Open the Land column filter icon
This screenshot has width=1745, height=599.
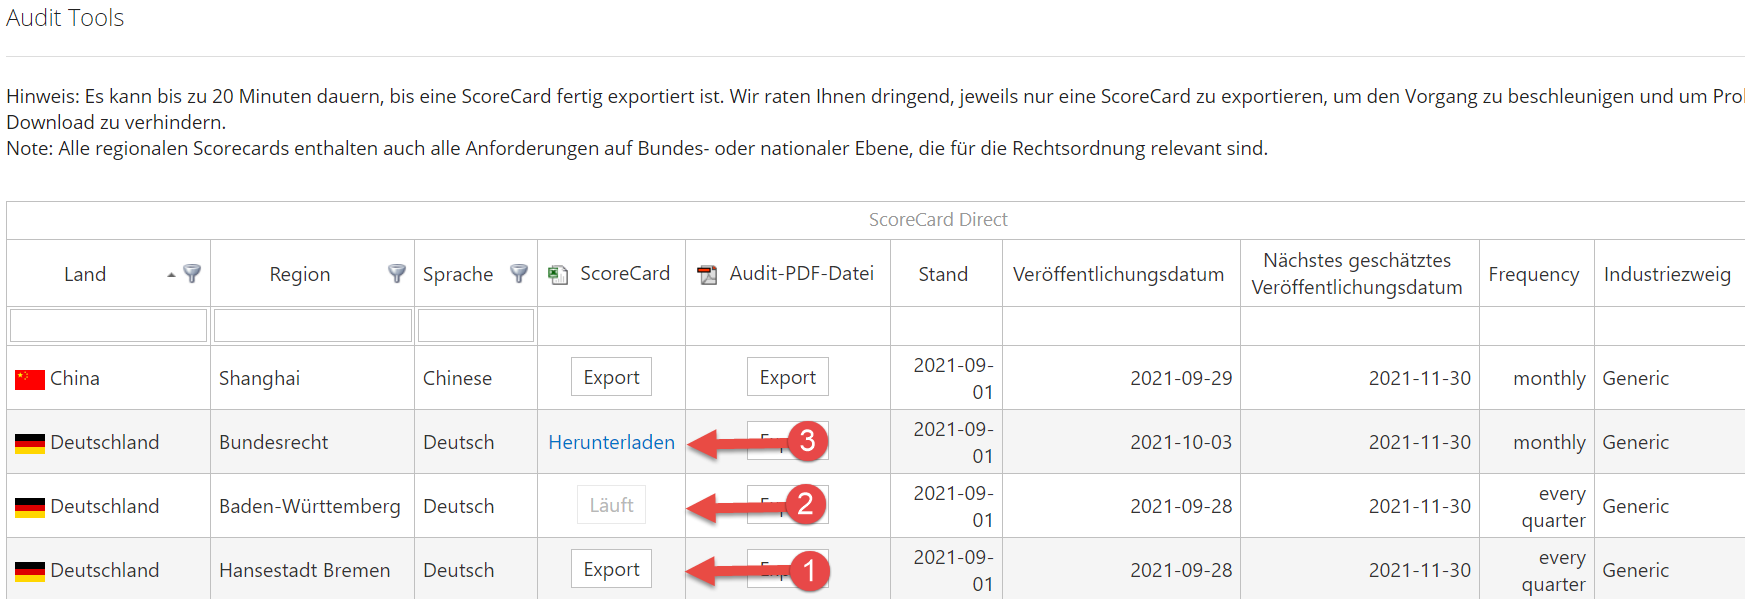[x=192, y=273]
